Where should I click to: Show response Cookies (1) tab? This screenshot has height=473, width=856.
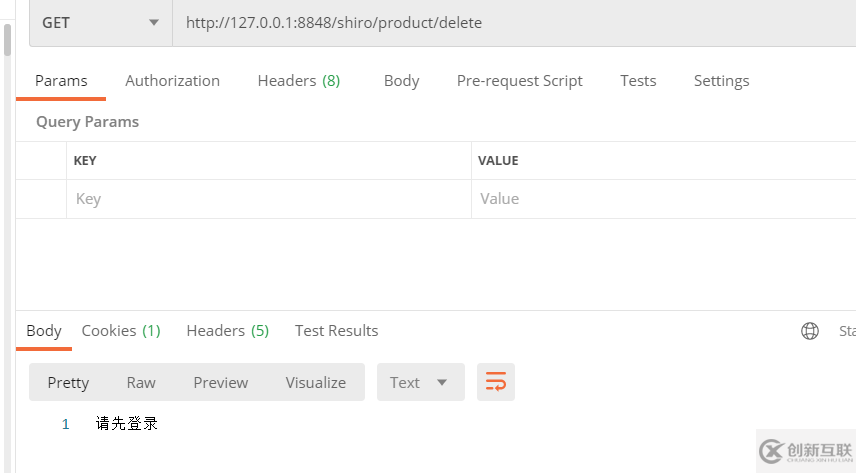tap(121, 331)
